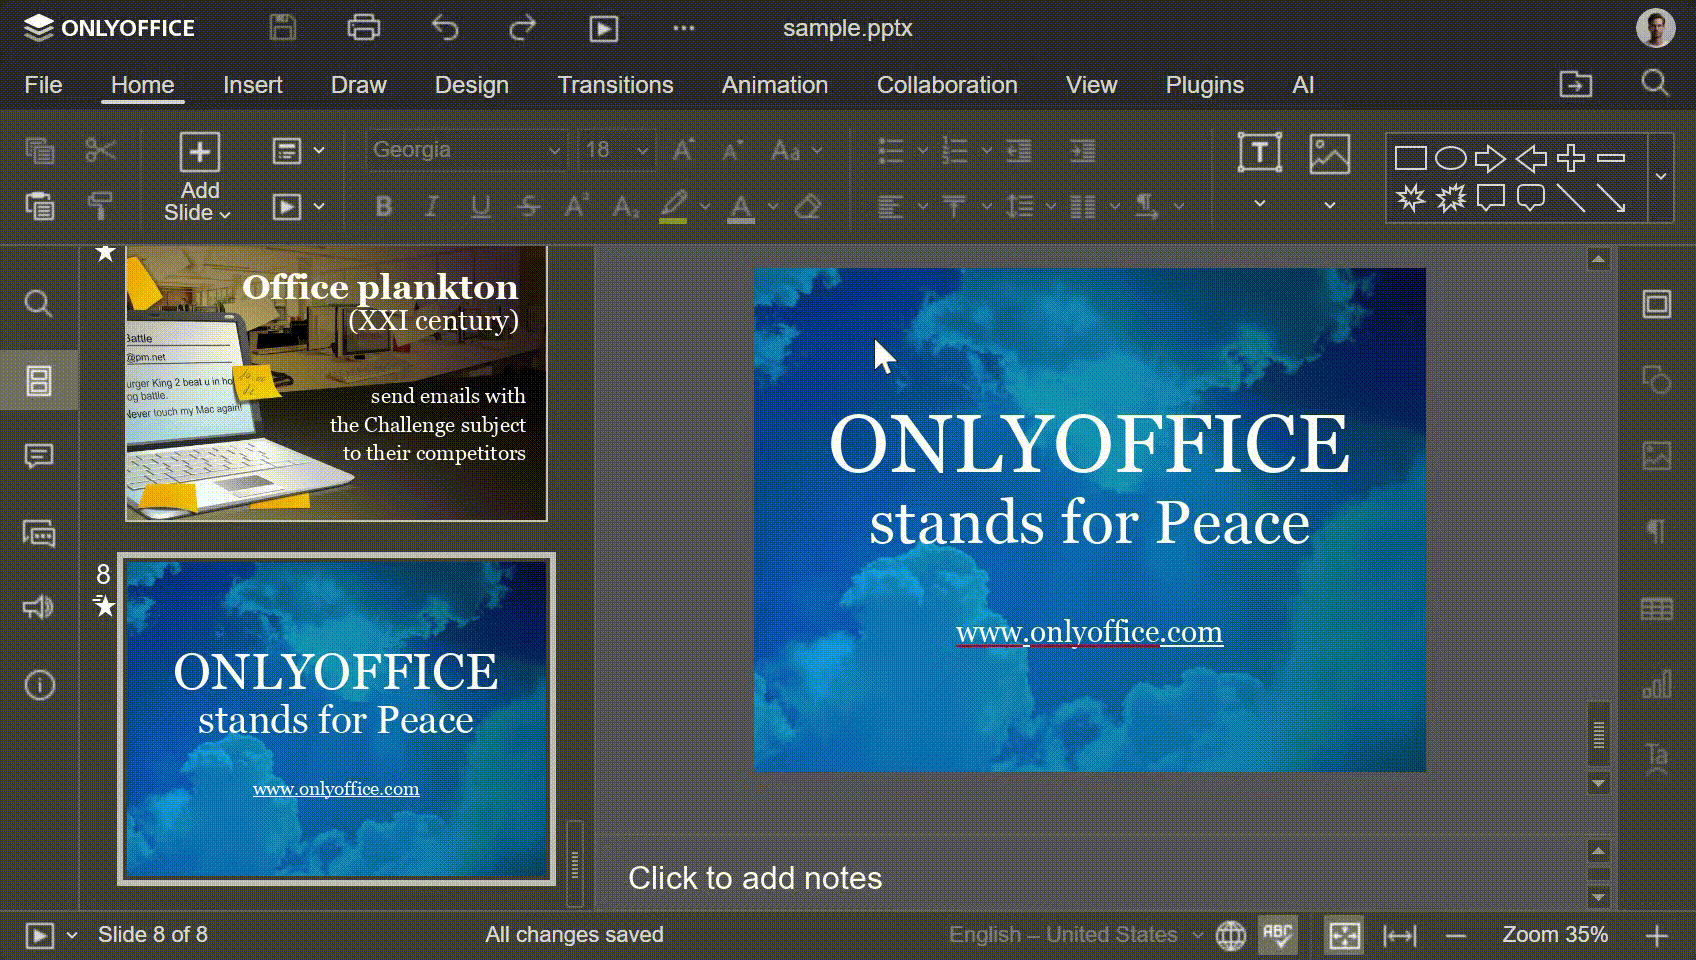Insert a text box
The height and width of the screenshot is (960, 1696).
[1259, 153]
